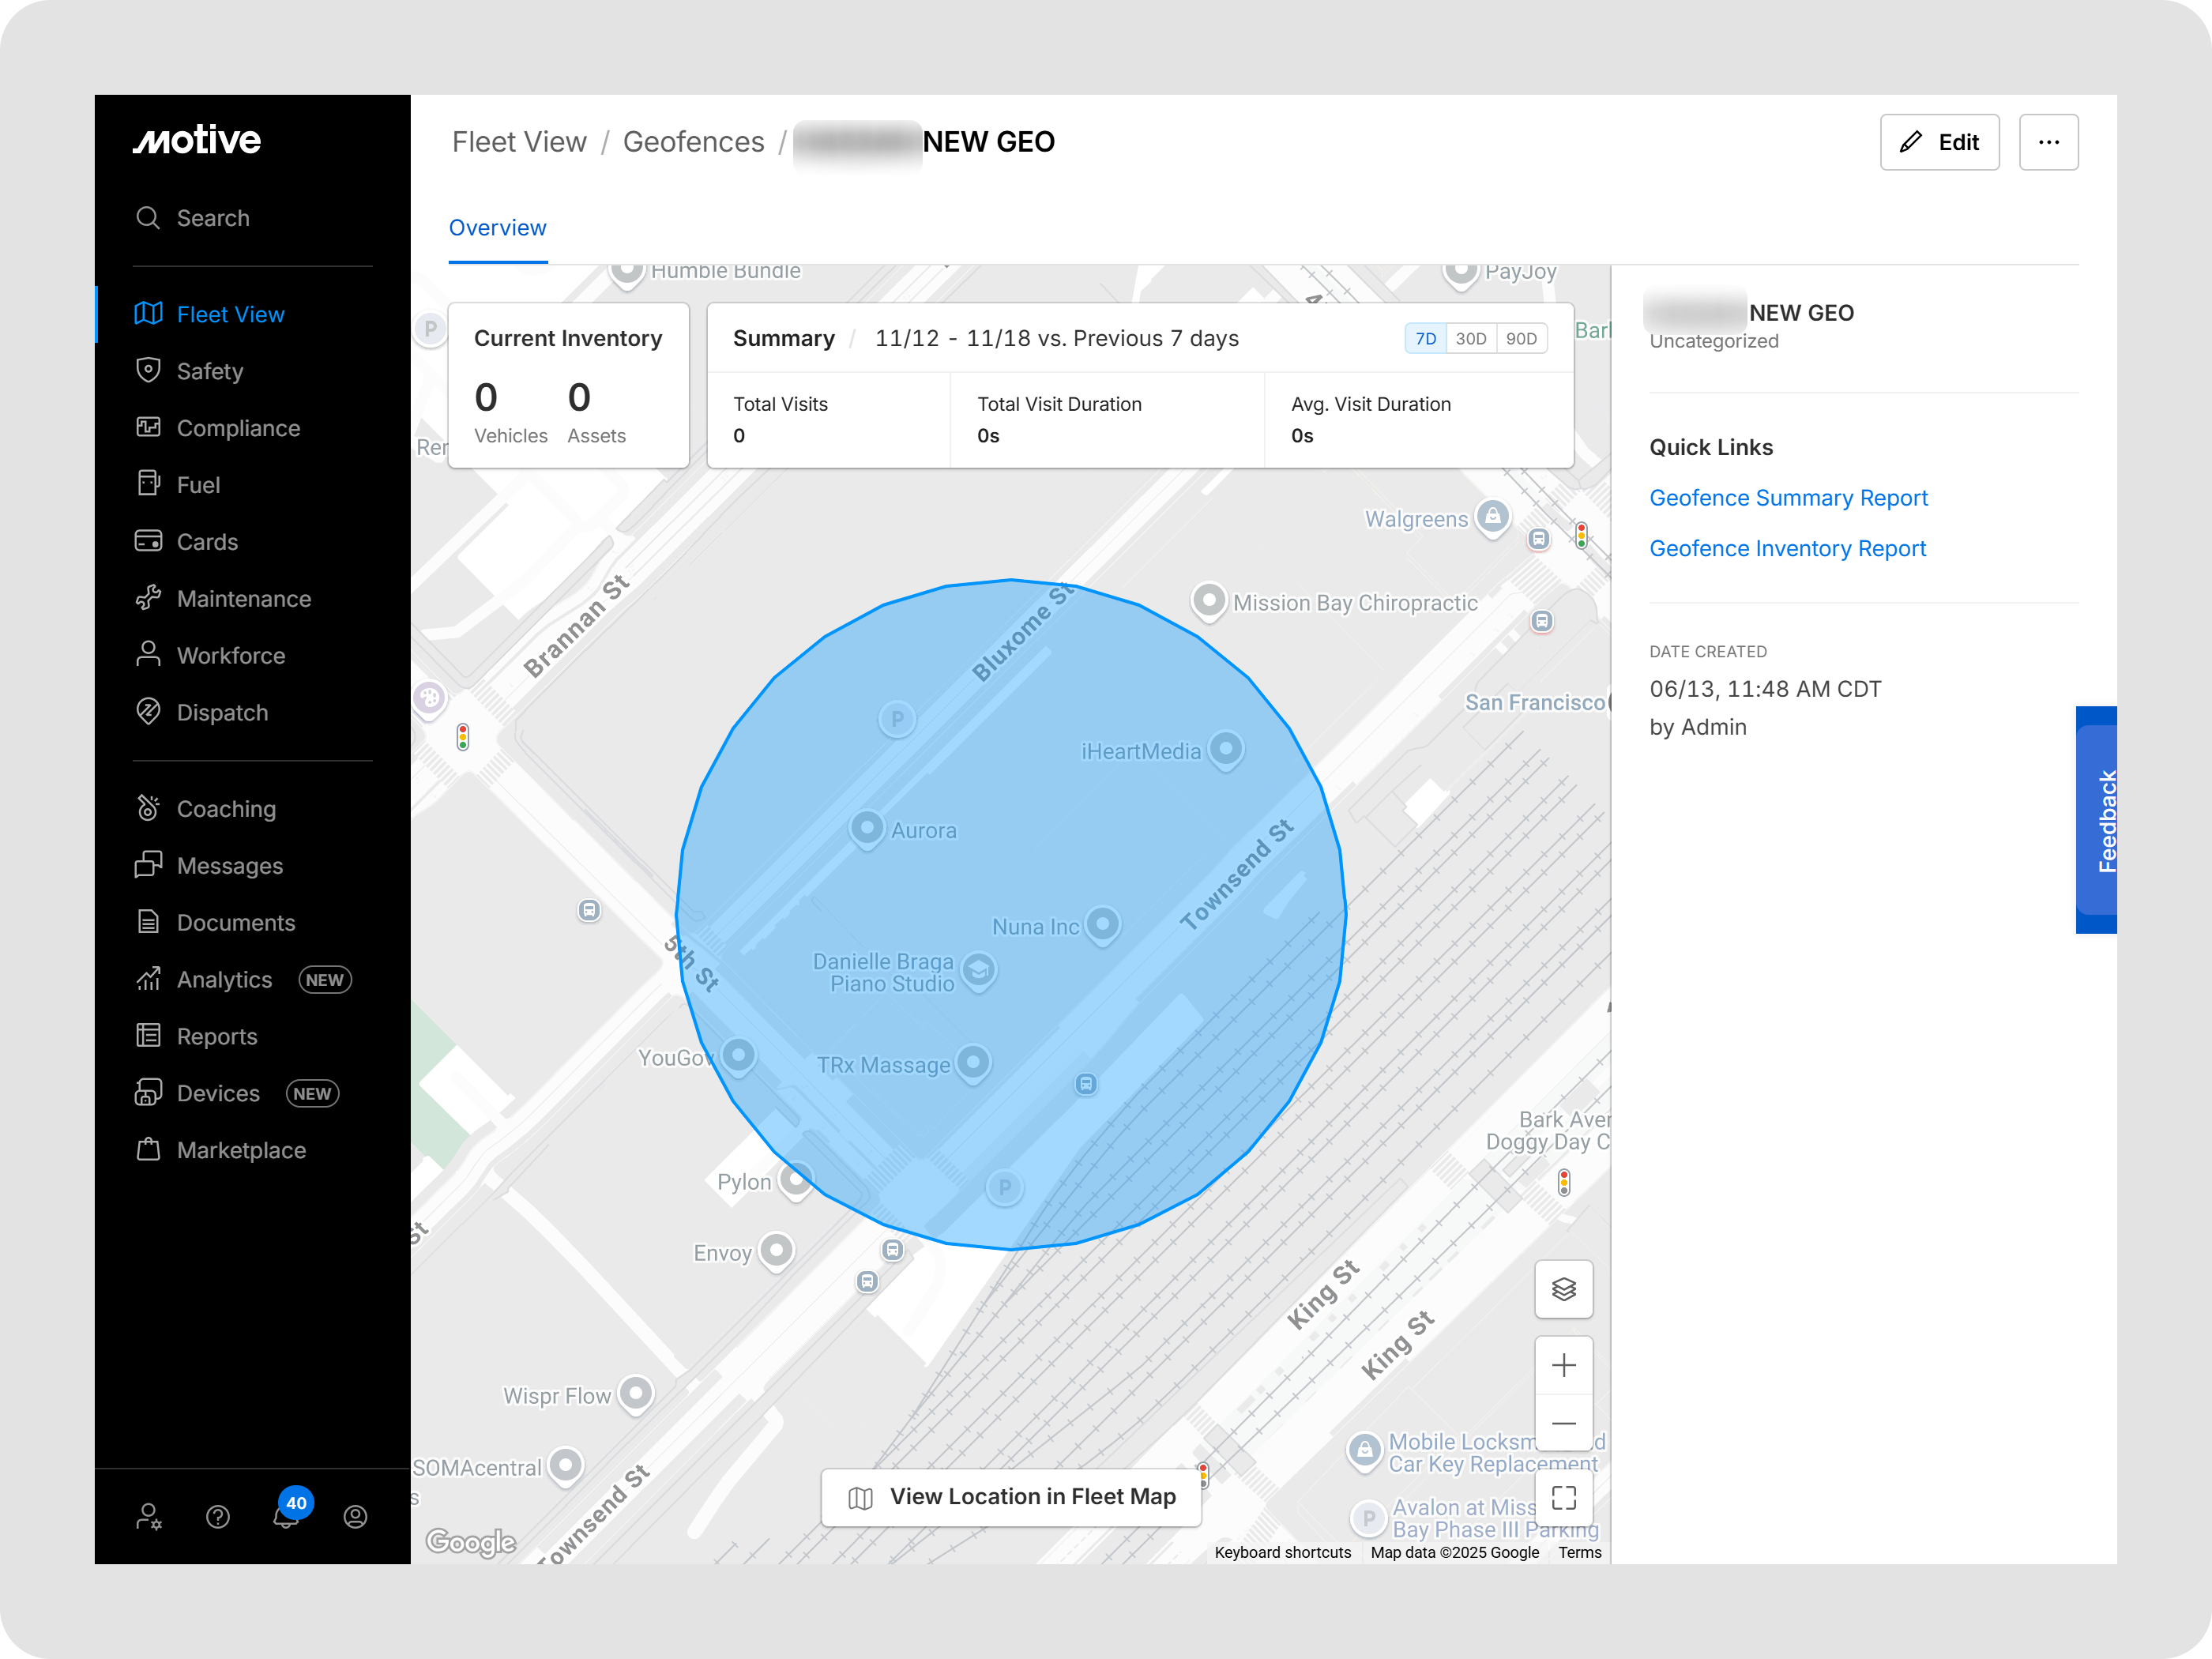
Task: Zoom out on the map
Action: [1563, 1423]
